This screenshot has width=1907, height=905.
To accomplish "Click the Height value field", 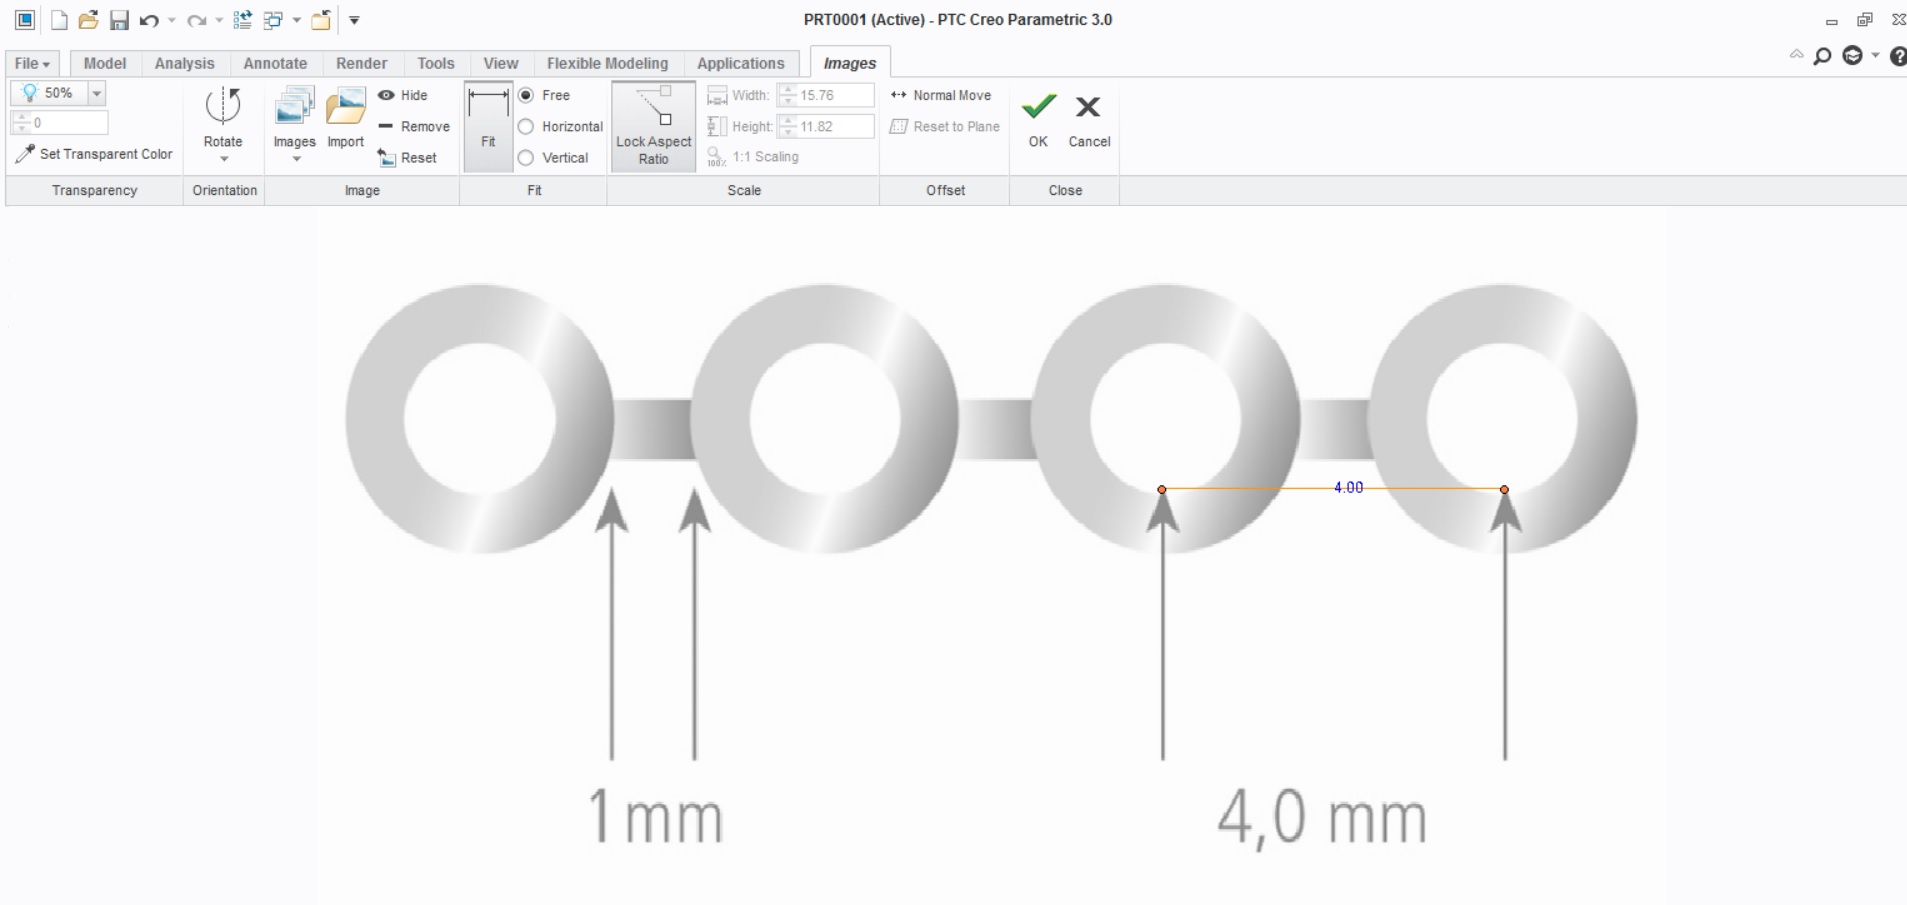I will (835, 127).
